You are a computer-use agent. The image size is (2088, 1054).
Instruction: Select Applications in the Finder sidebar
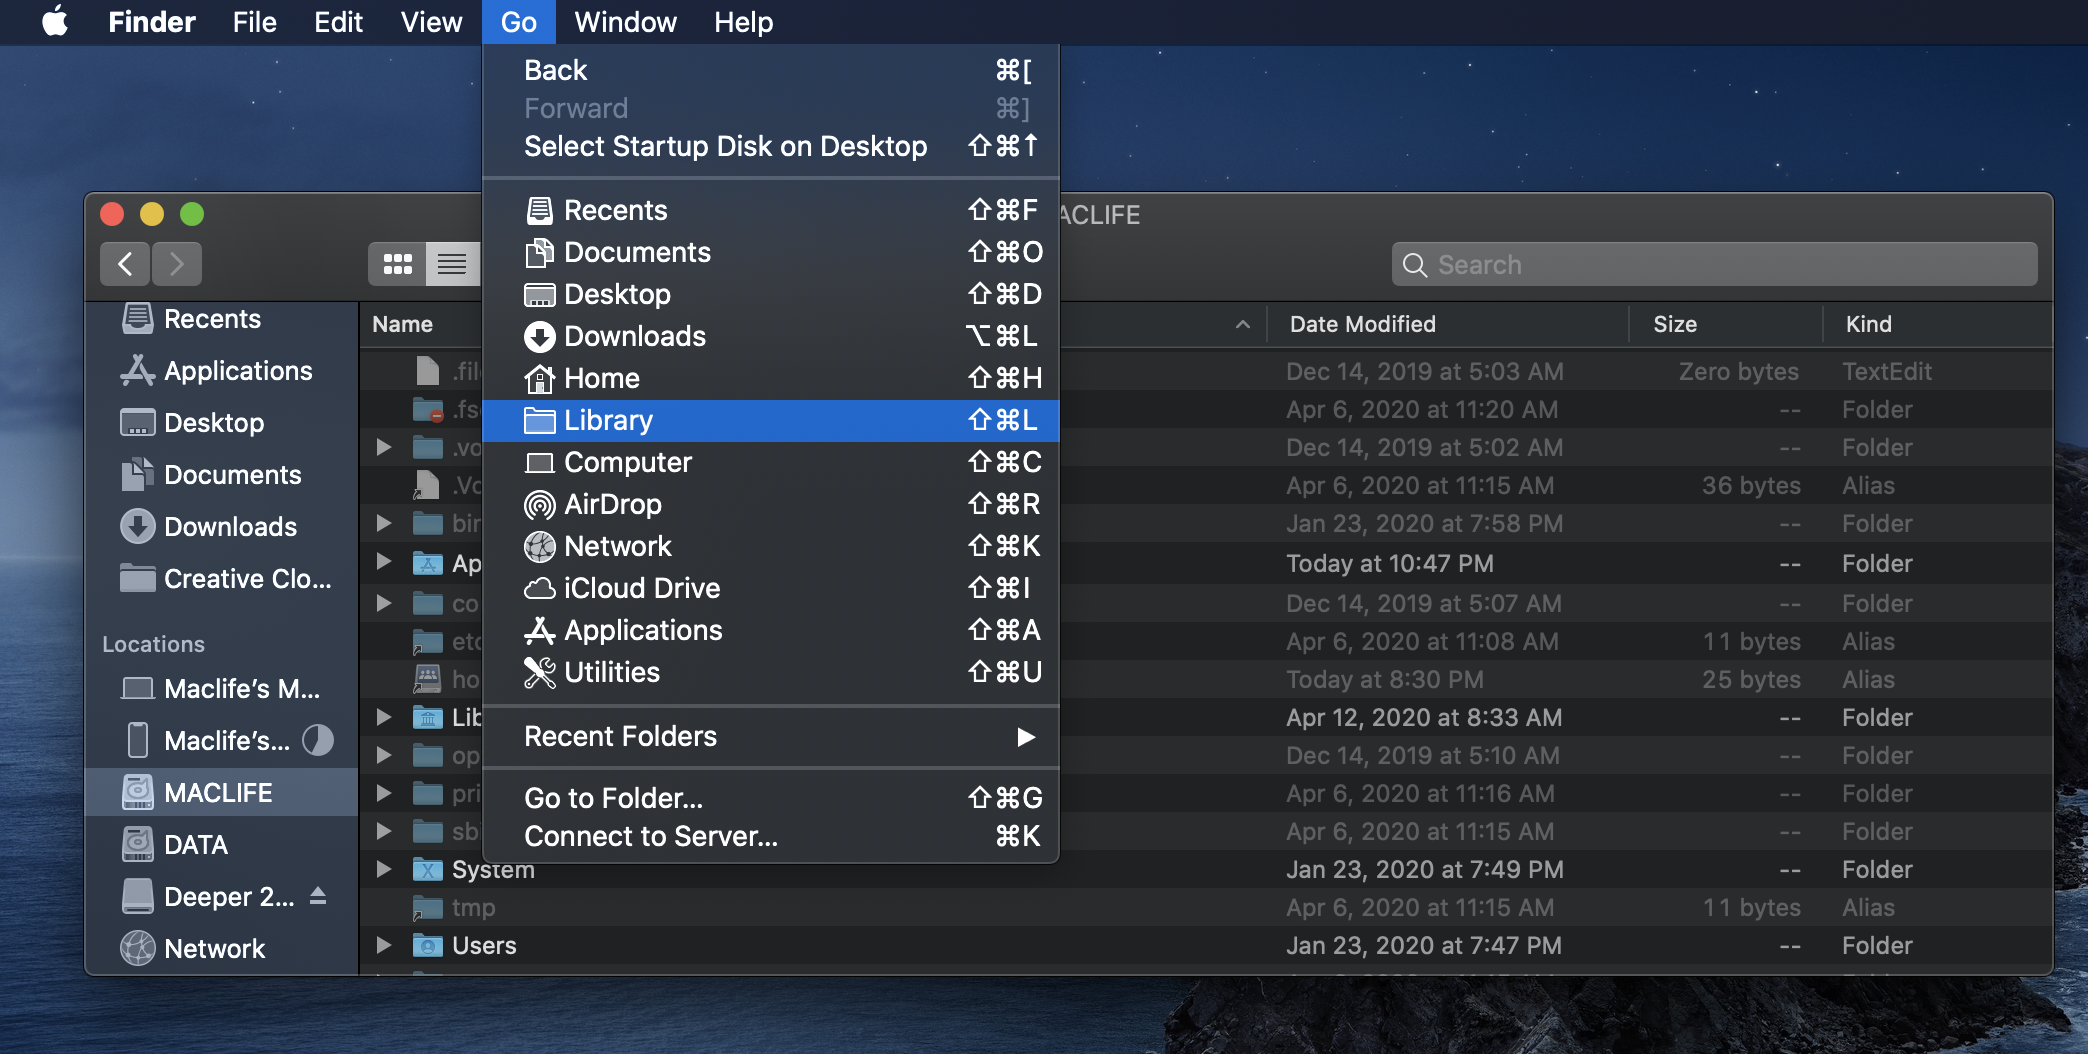click(236, 371)
